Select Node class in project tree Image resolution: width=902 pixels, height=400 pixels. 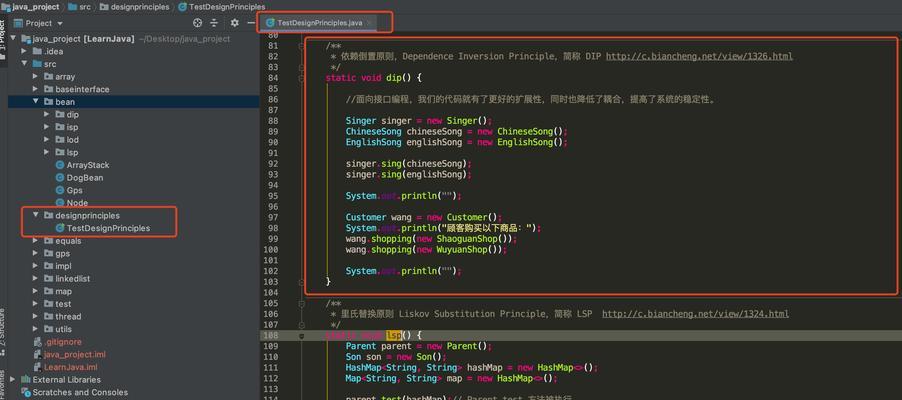click(x=77, y=203)
